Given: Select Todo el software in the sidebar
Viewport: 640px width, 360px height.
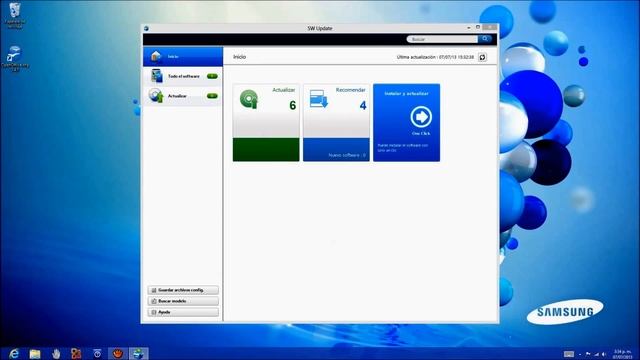Looking at the screenshot, I should [x=183, y=76].
